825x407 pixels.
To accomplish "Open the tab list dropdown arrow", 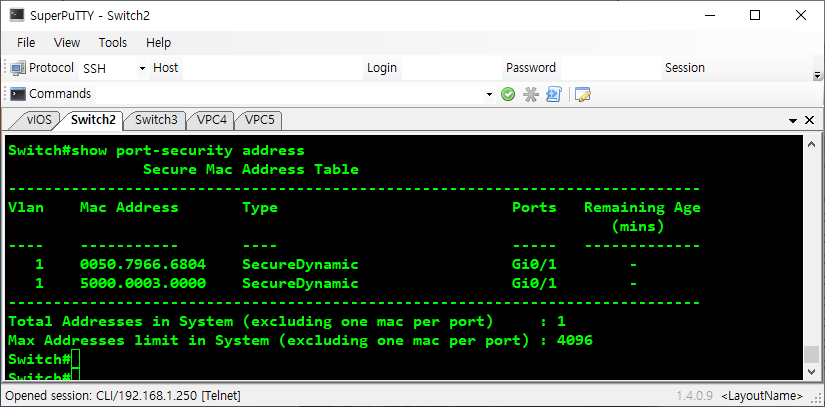I will pyautogui.click(x=793, y=121).
